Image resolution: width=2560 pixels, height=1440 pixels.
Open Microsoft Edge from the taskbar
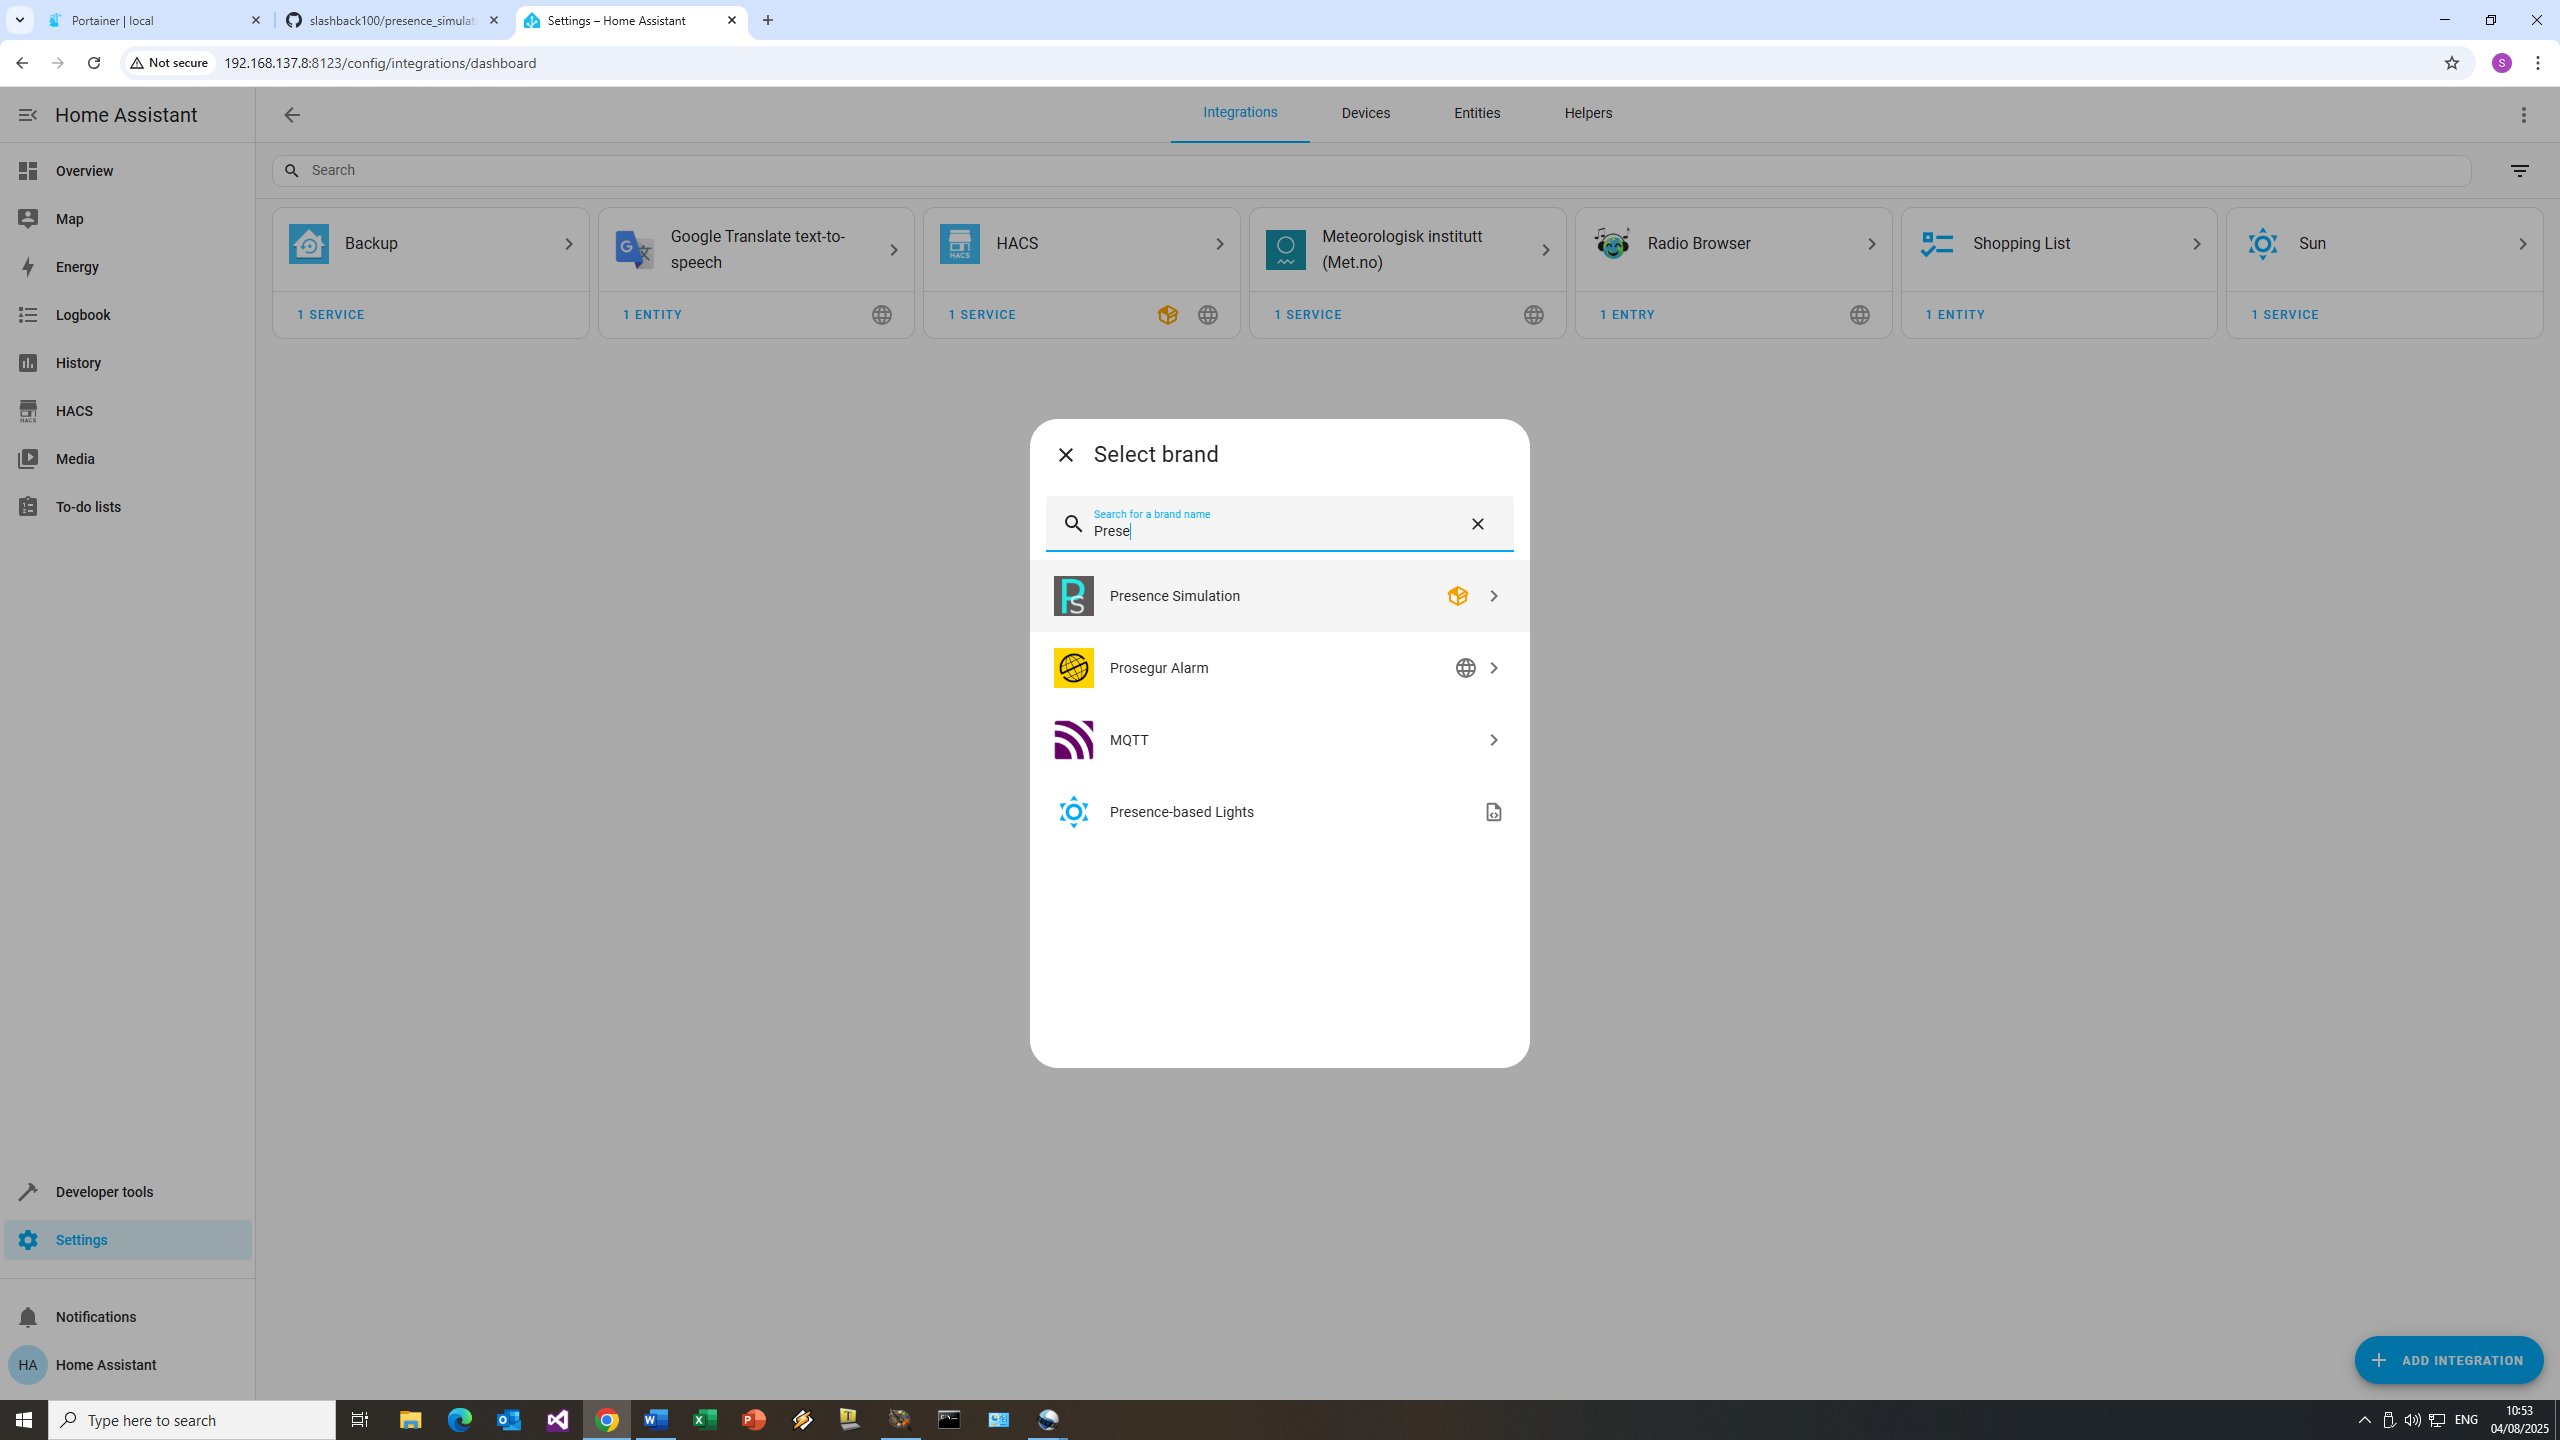tap(459, 1420)
